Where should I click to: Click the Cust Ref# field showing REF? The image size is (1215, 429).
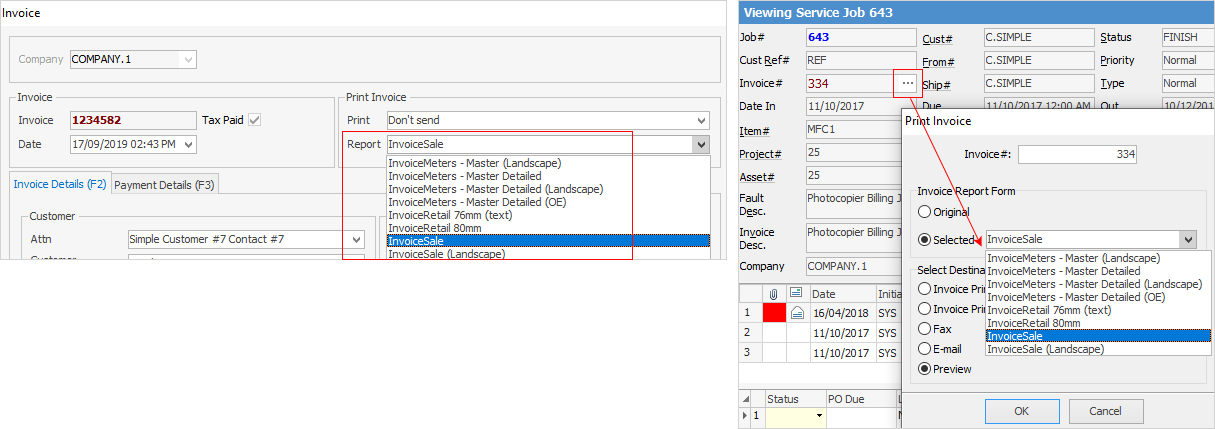coord(861,60)
